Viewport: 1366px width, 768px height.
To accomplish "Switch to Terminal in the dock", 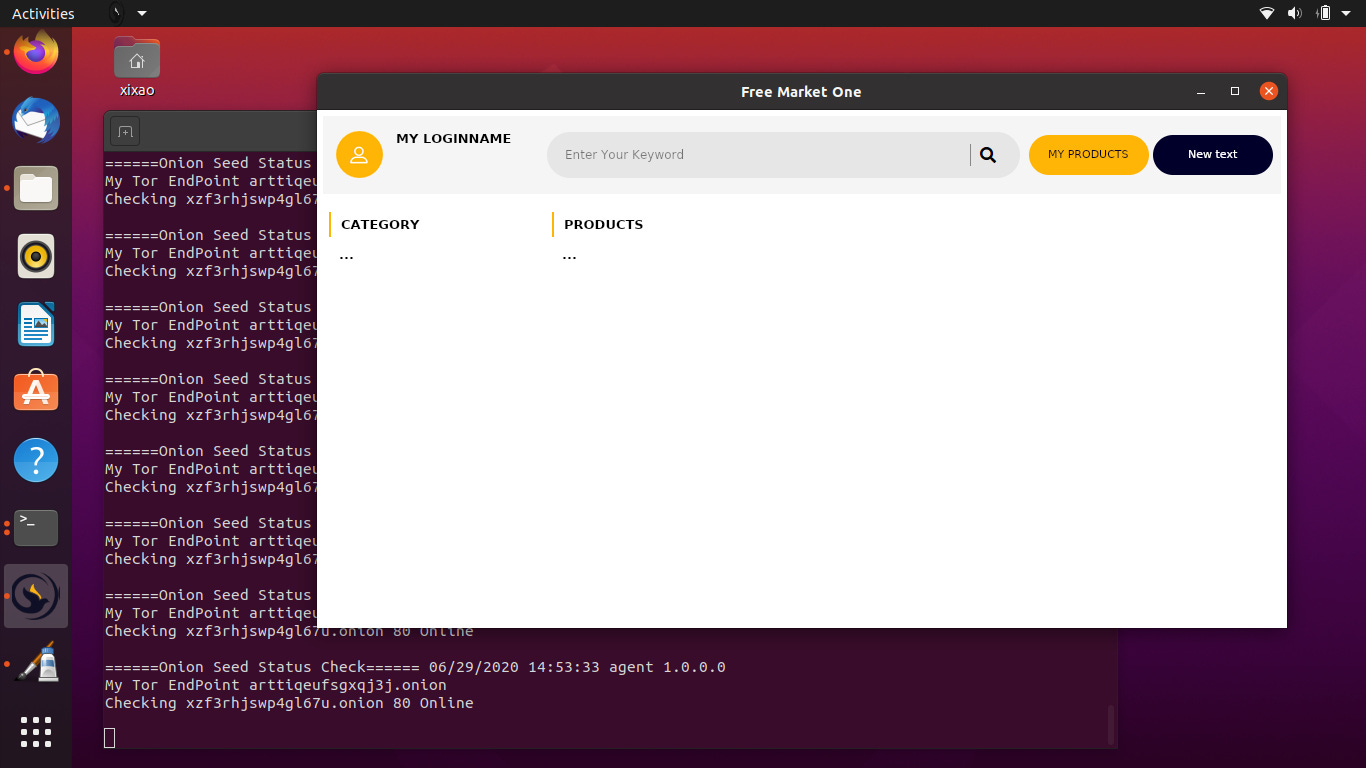I will pyautogui.click(x=36, y=528).
